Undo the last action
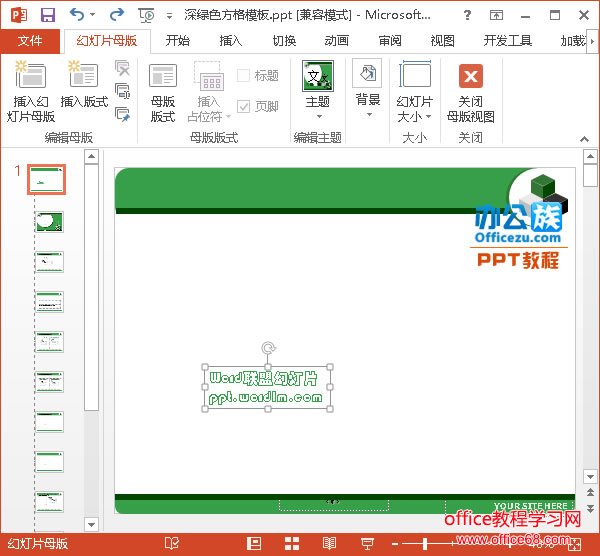The width and height of the screenshot is (600, 556). pyautogui.click(x=77, y=15)
